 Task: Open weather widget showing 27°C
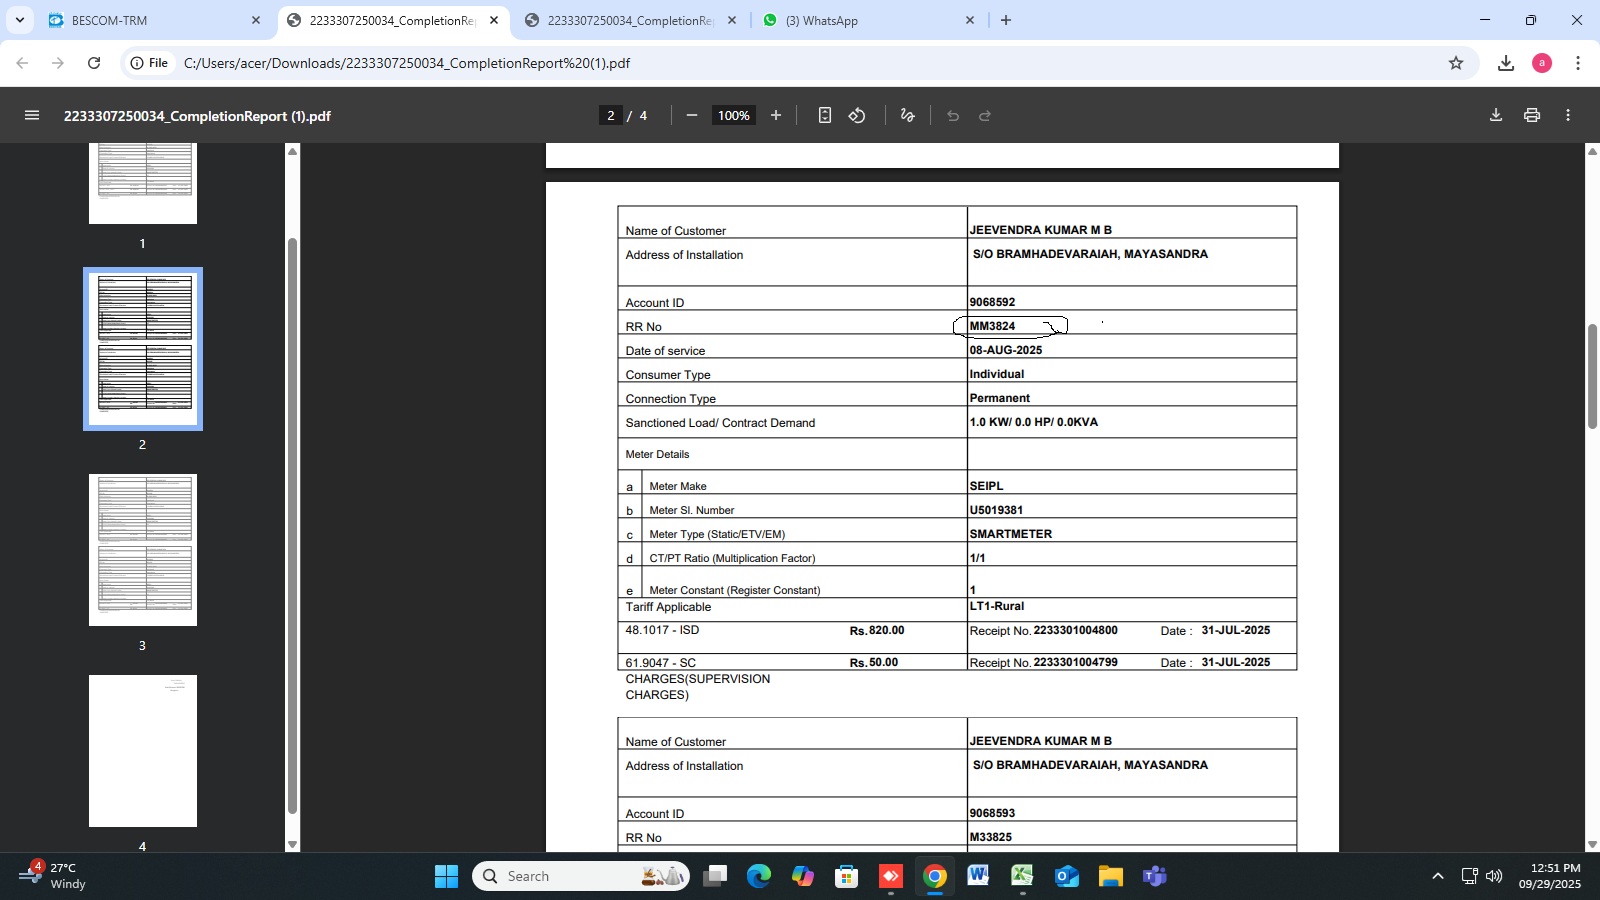[x=54, y=876]
